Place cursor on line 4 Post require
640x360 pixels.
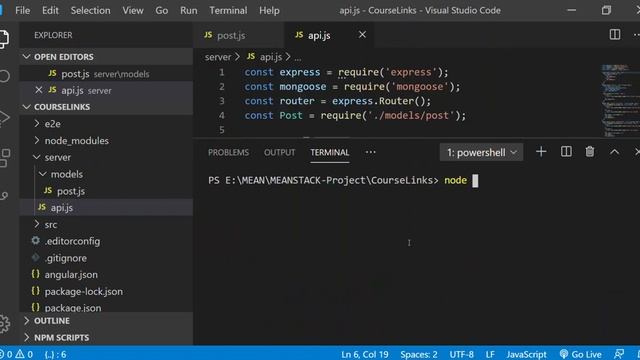pyautogui.click(x=355, y=116)
